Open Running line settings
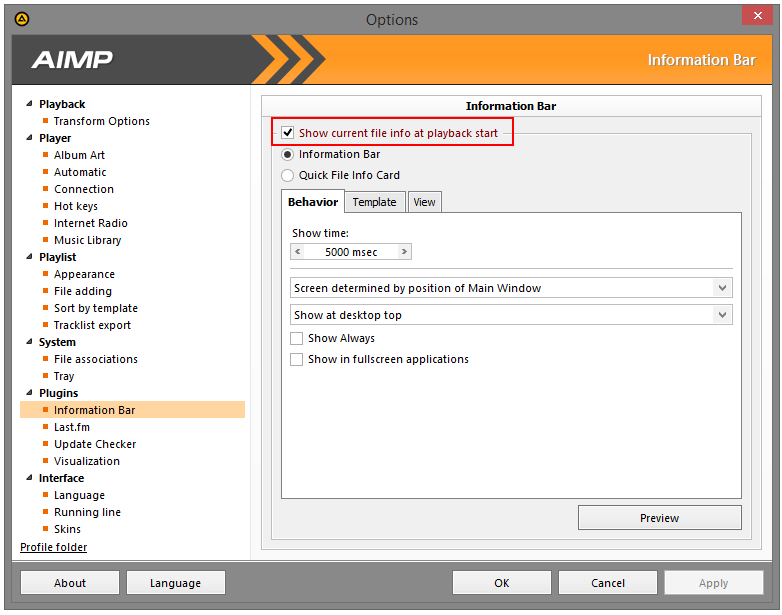Viewport: 782px width, 615px height. pyautogui.click(x=87, y=512)
